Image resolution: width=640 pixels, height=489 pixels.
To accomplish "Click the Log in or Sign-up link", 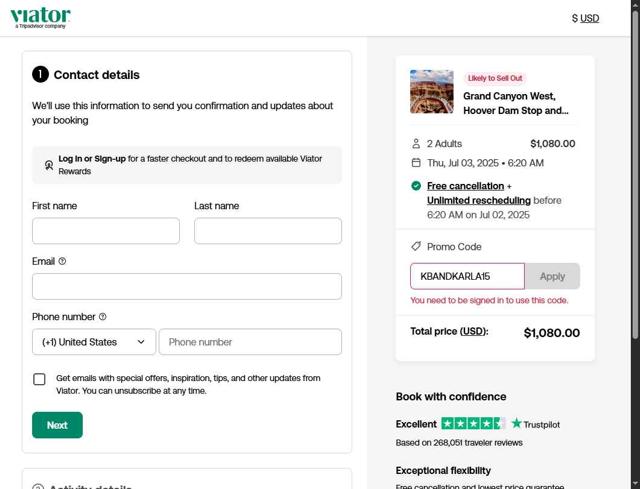I will coord(92,159).
